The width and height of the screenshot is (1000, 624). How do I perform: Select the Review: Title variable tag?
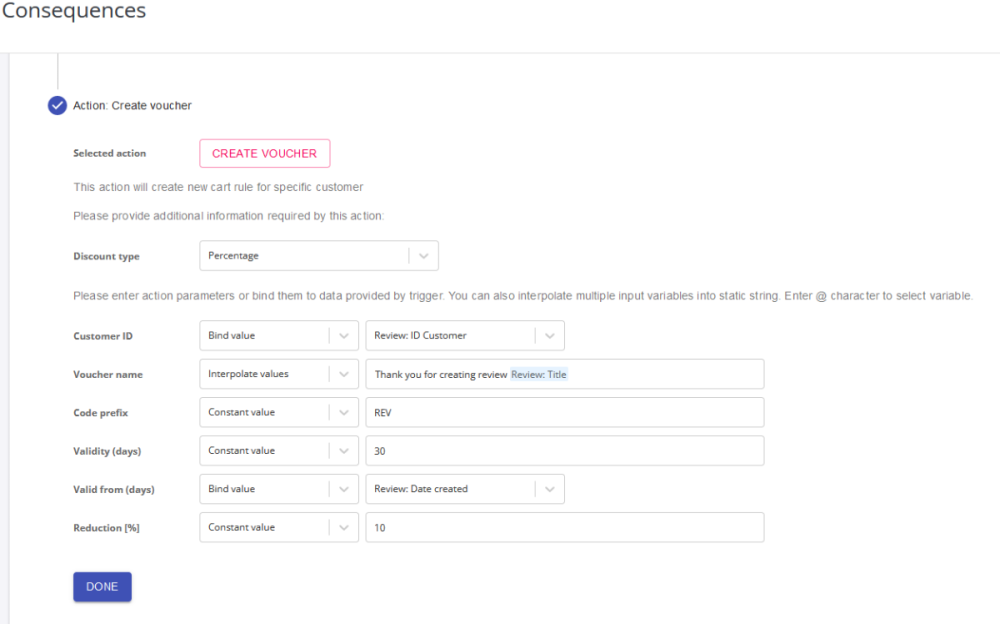(539, 374)
